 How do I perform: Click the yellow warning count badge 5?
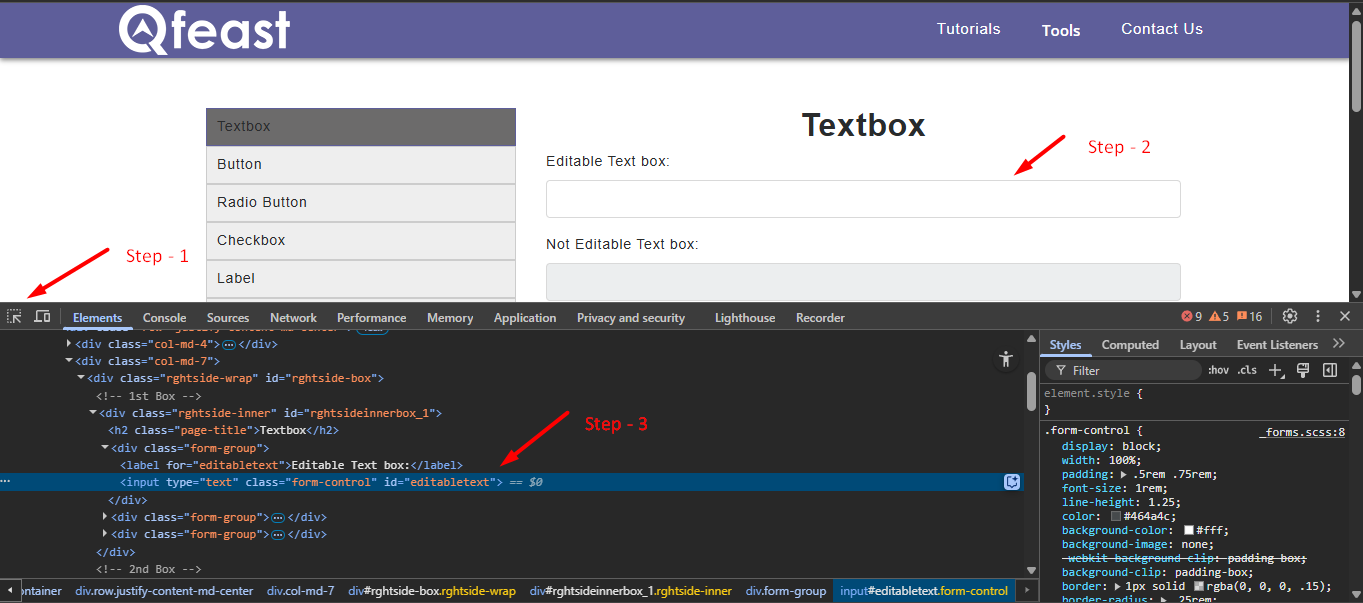(x=1219, y=317)
